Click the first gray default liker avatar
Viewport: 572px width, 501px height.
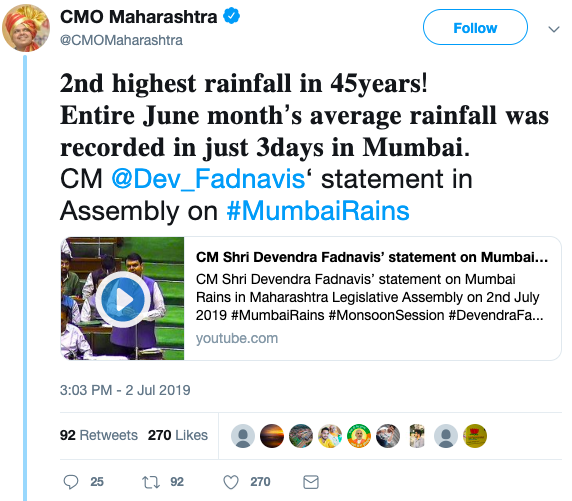click(x=243, y=436)
